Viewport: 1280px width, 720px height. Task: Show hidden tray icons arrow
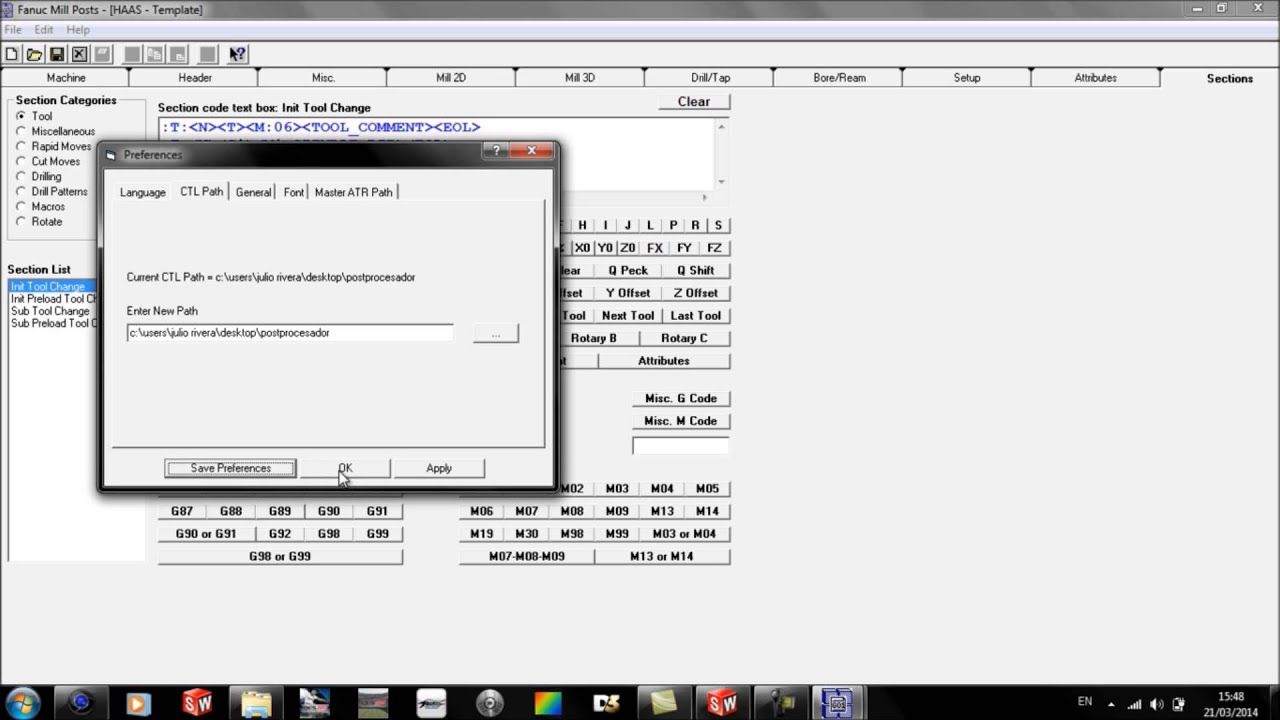pyautogui.click(x=1111, y=703)
